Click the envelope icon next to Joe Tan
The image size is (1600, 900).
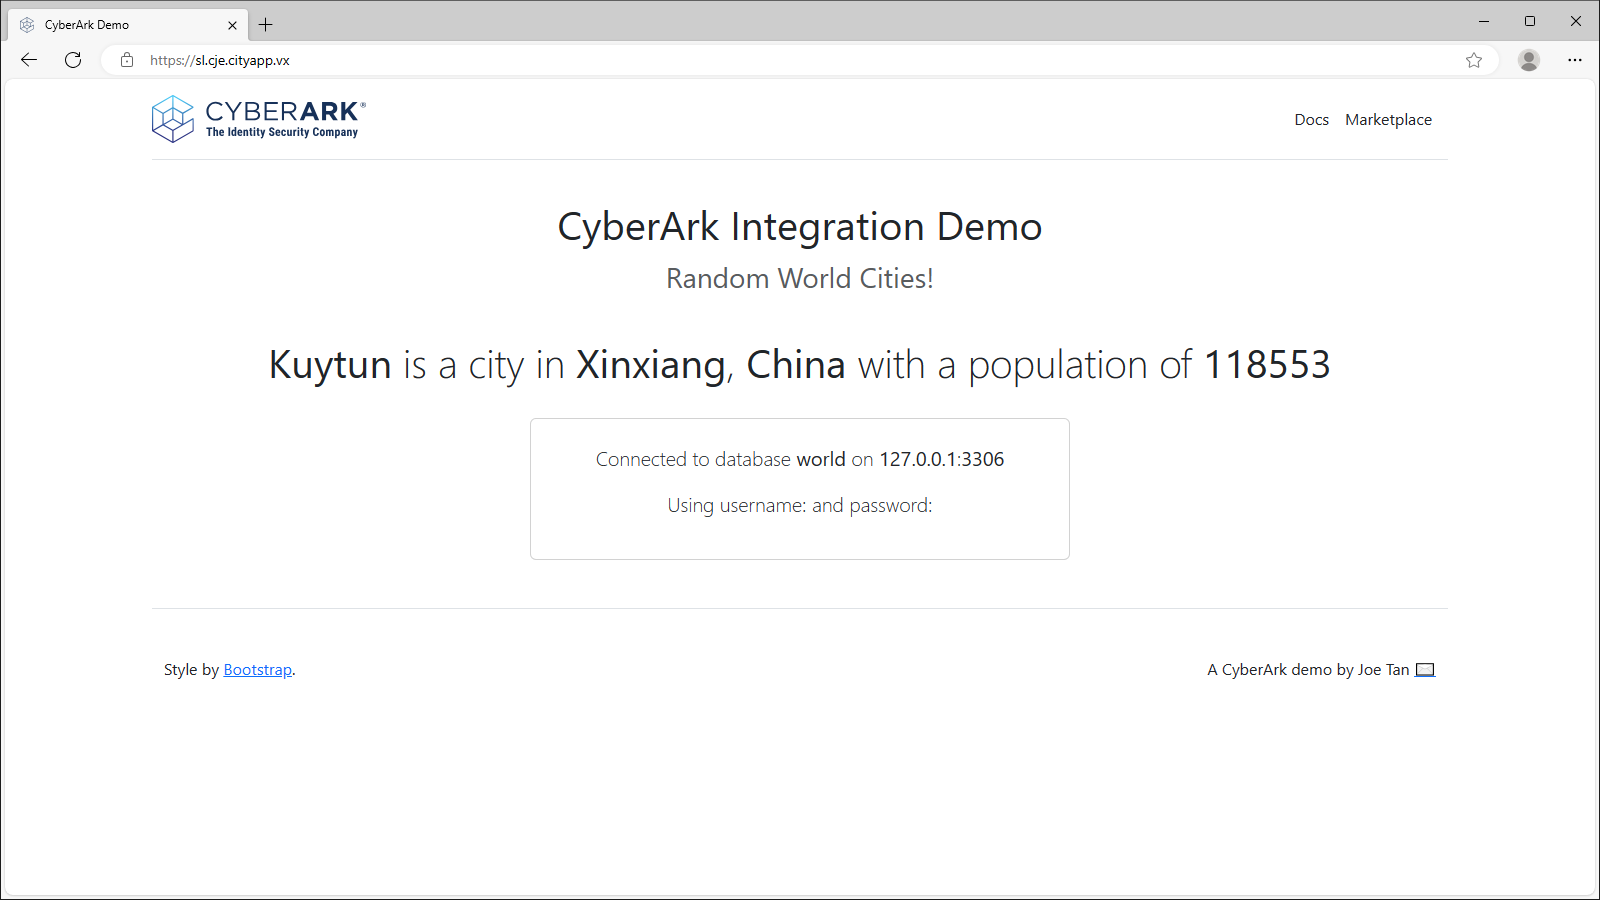point(1424,669)
